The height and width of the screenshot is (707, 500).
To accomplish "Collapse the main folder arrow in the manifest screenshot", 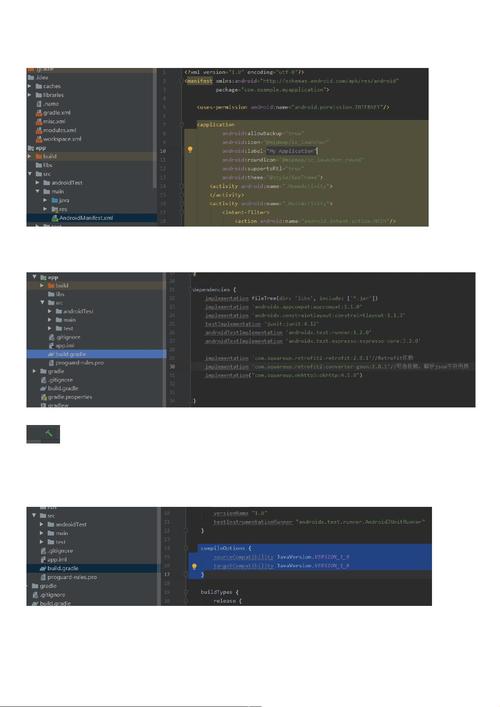I will pos(38,192).
